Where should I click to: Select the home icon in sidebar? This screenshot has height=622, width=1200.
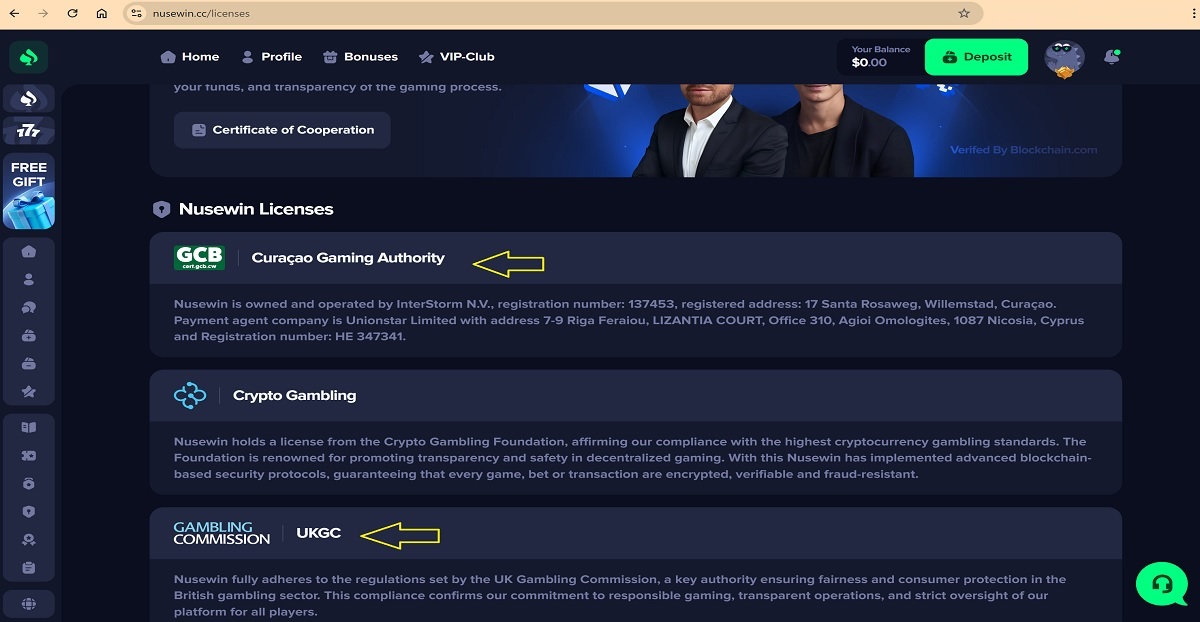click(x=29, y=251)
